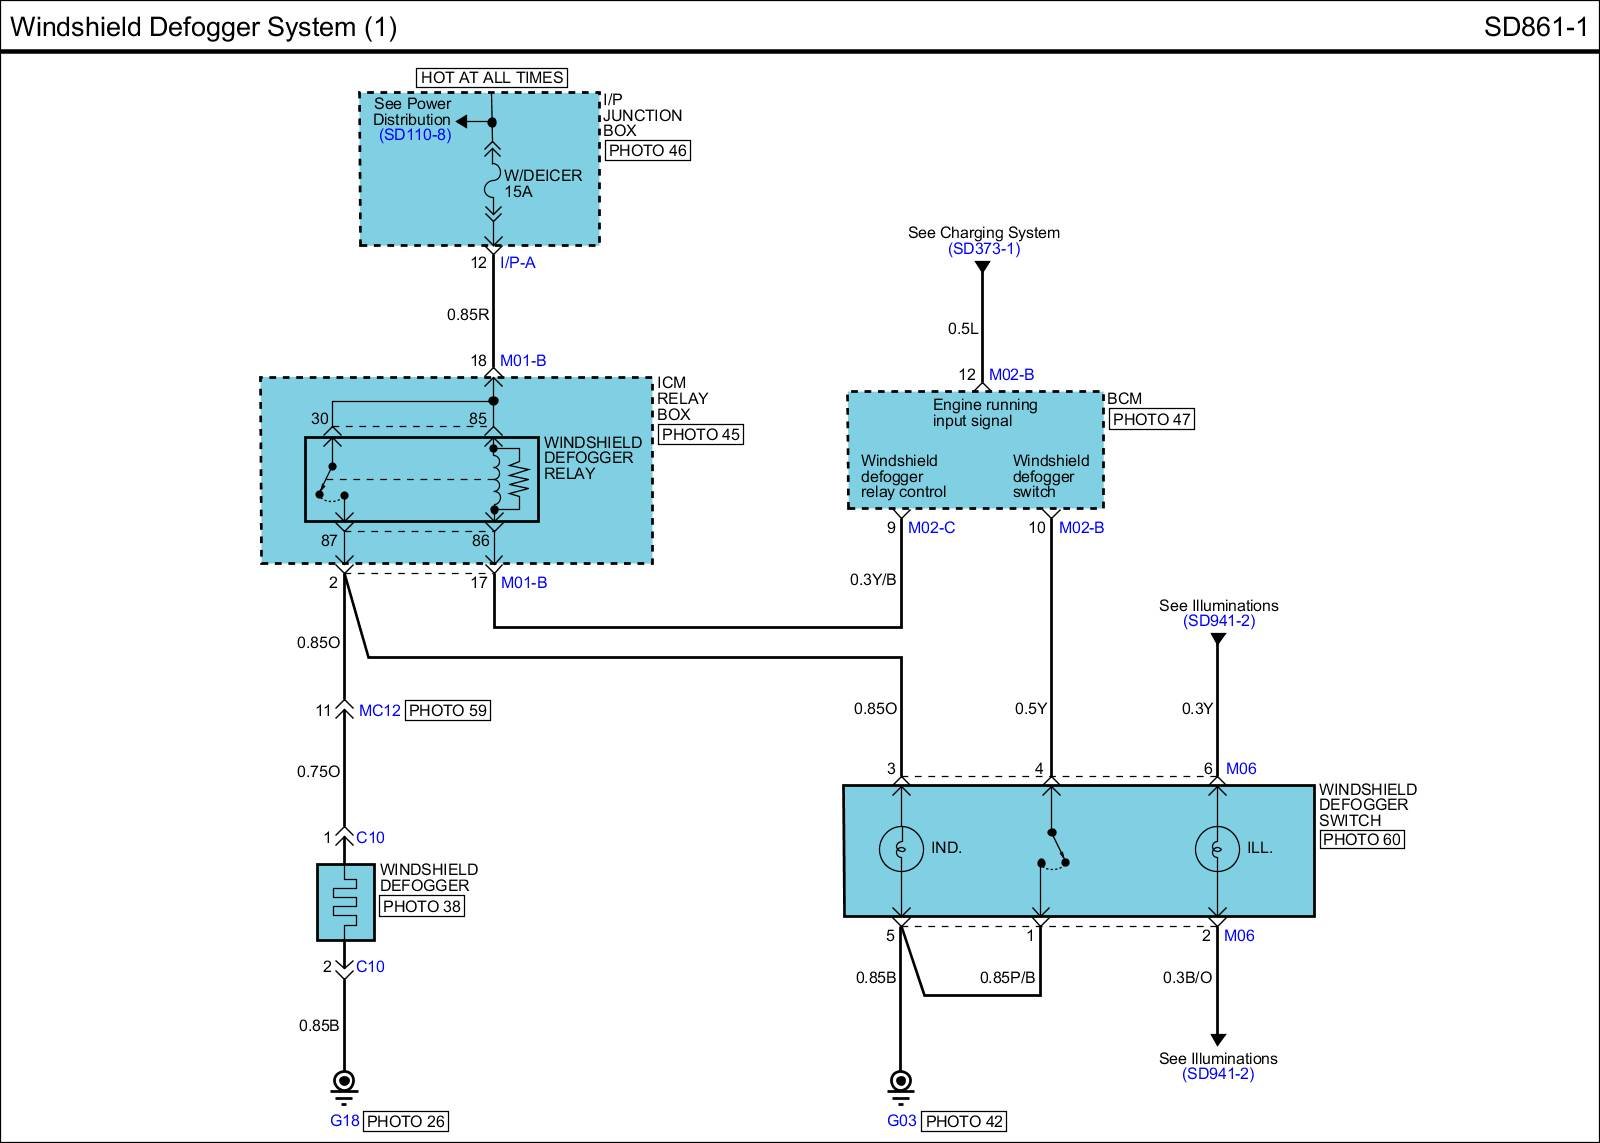The width and height of the screenshot is (1600, 1143).
Task: Open PHOTO 38 for windshield defogger
Action: 422,907
